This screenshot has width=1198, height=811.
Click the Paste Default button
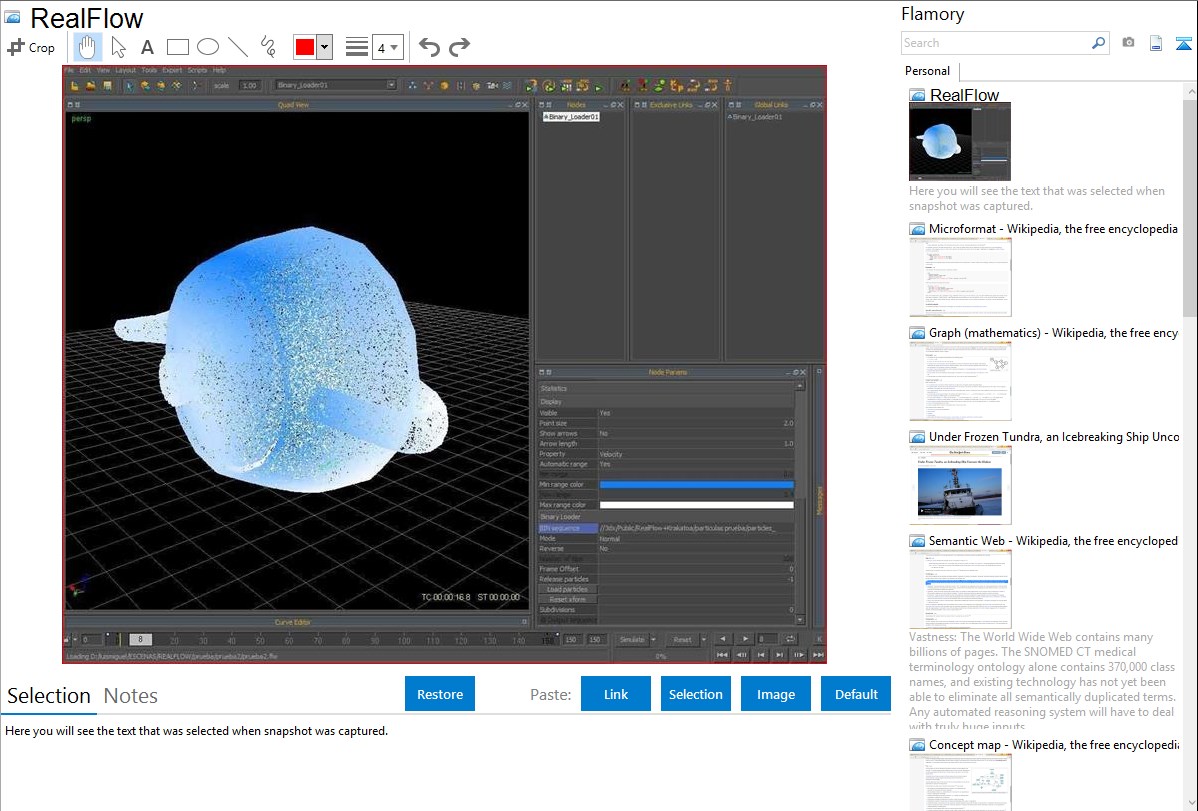tap(856, 694)
